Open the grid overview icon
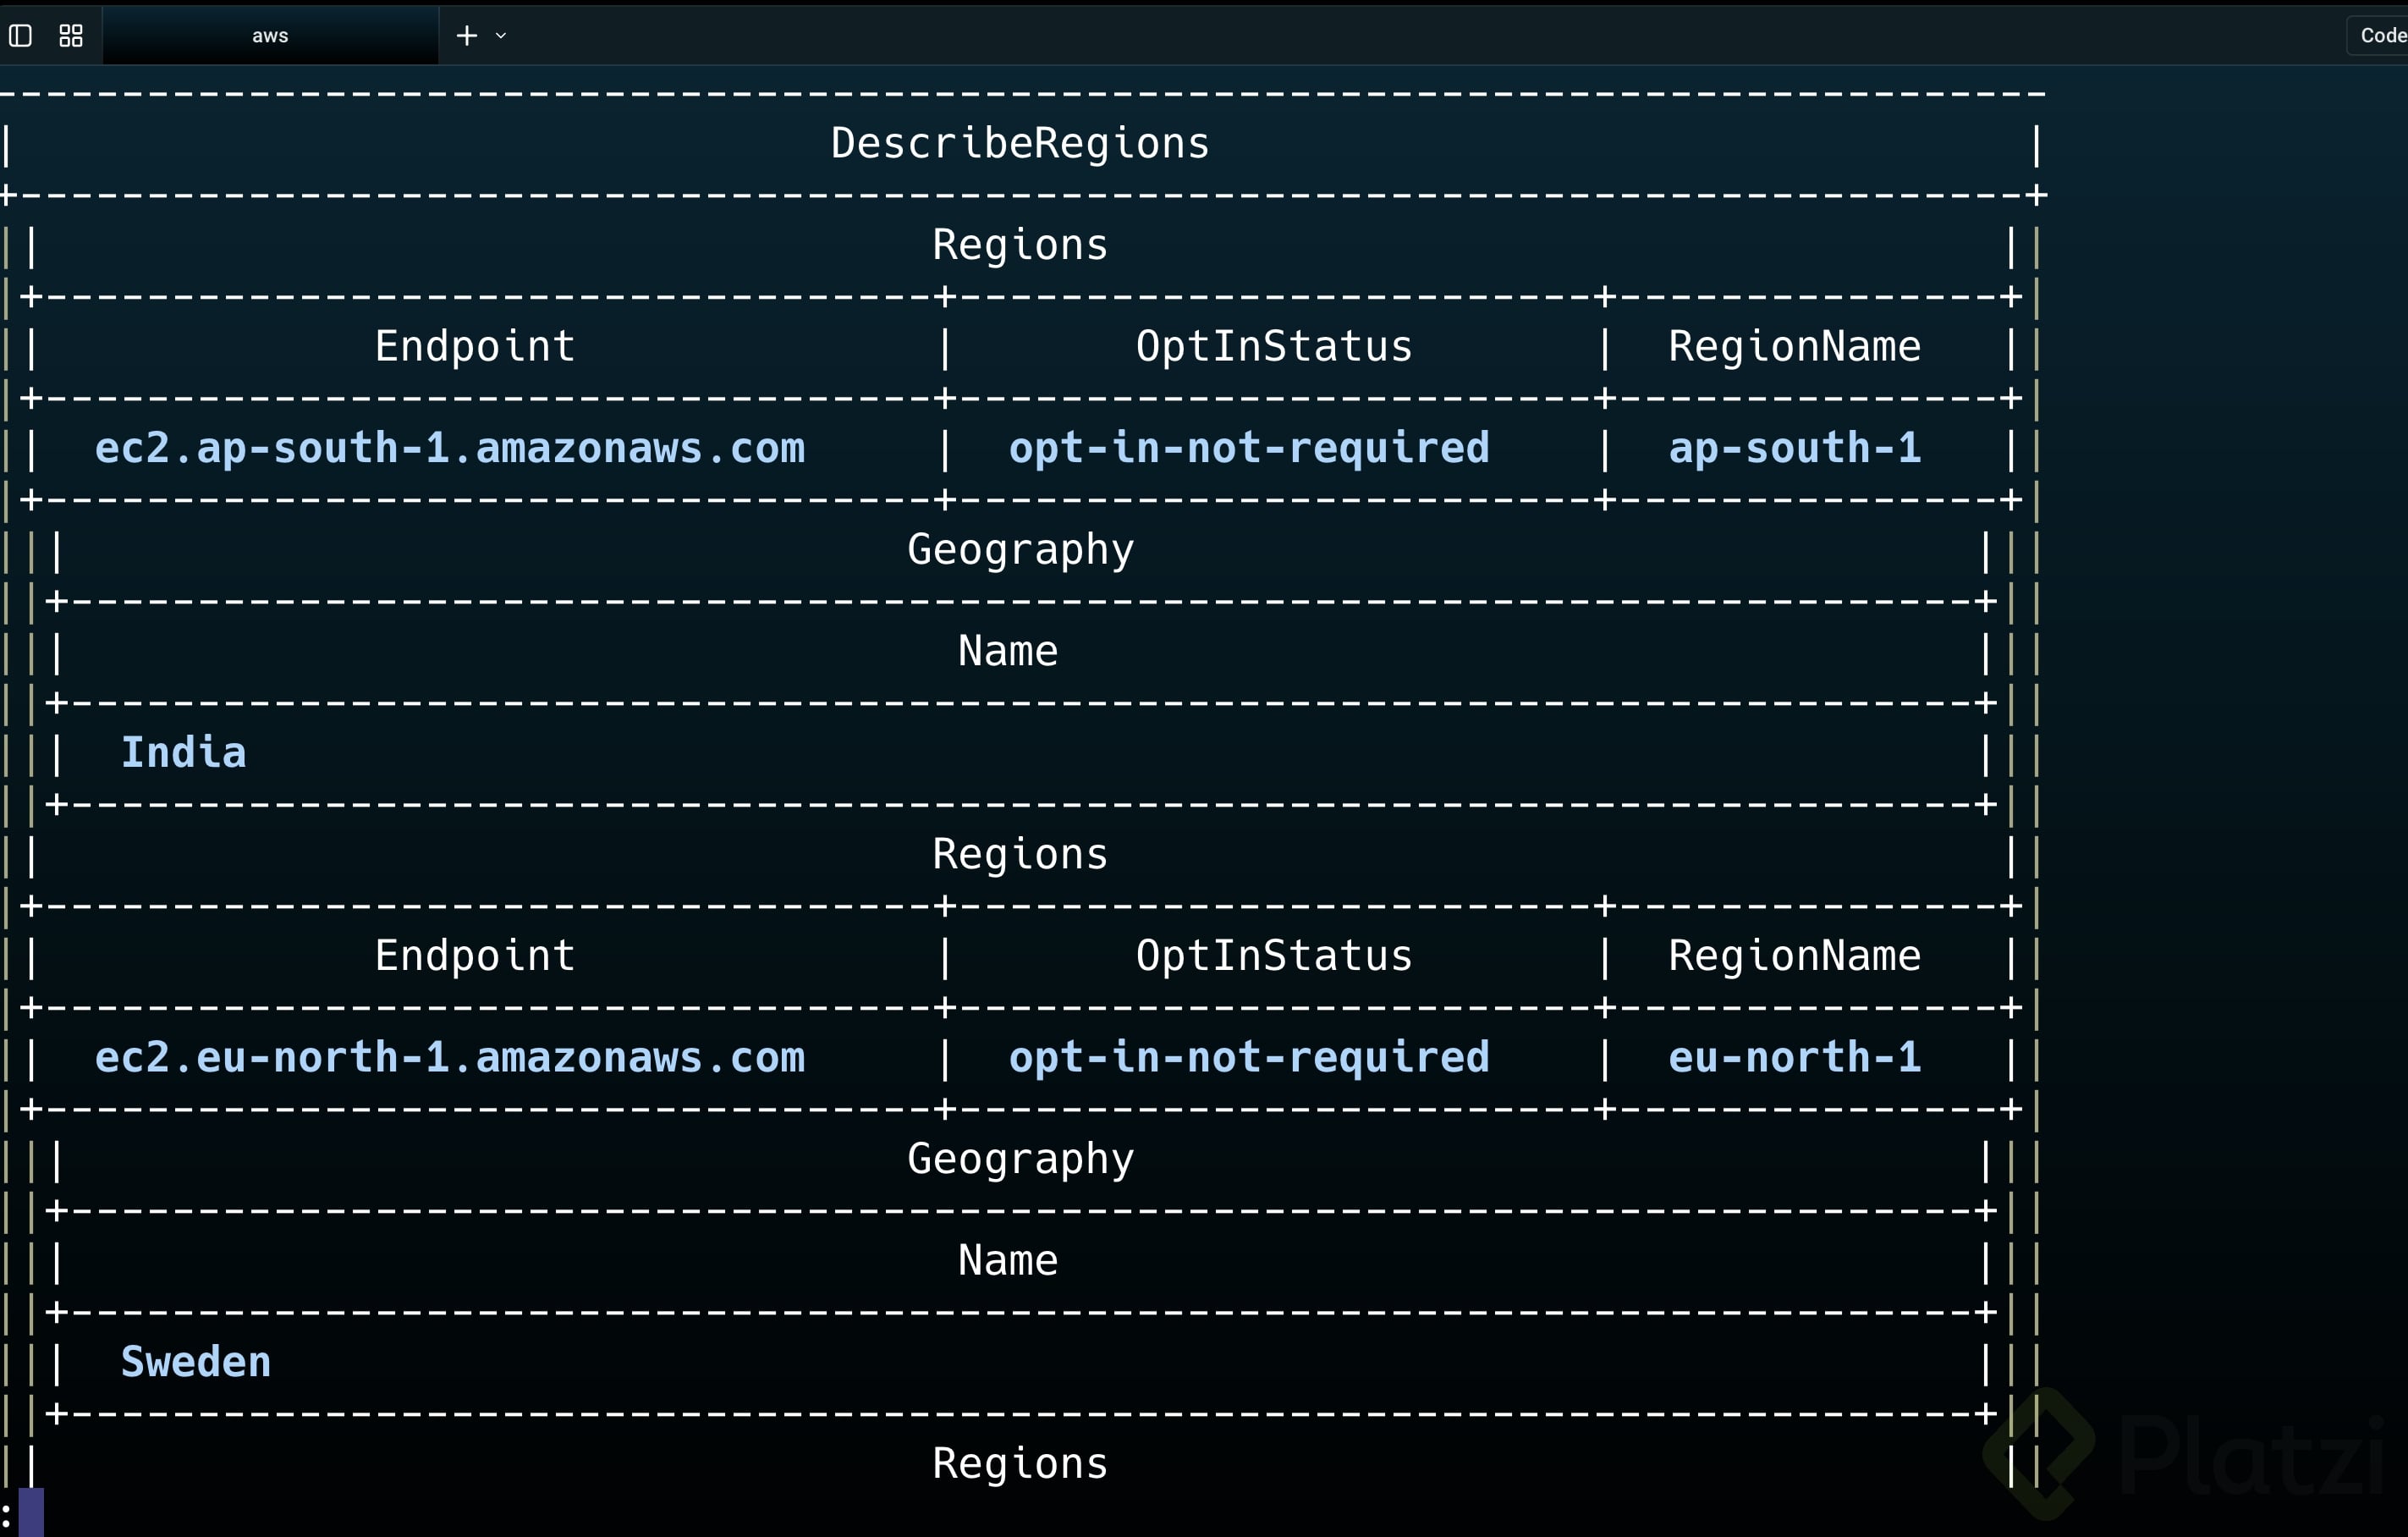Screen dimensions: 2408x1537 [71, 36]
